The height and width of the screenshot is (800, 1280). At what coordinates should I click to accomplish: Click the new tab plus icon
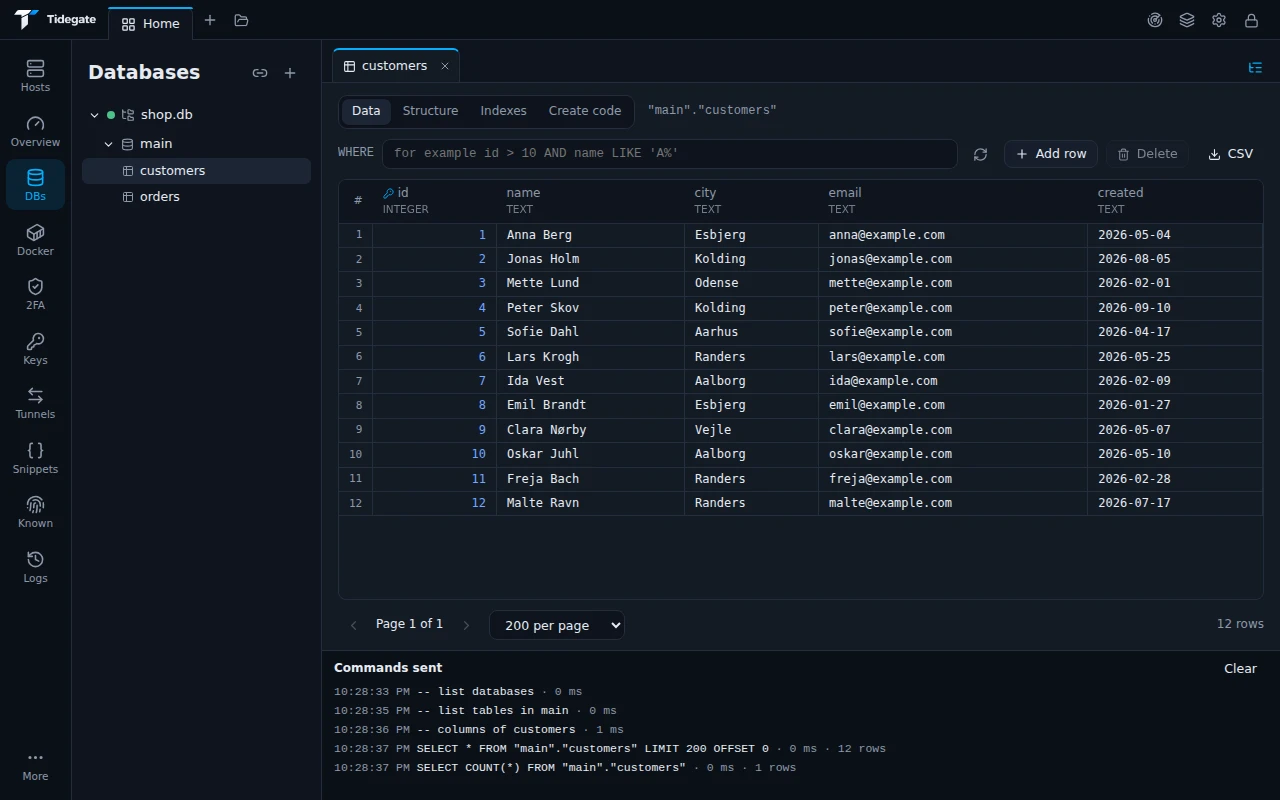coord(210,20)
